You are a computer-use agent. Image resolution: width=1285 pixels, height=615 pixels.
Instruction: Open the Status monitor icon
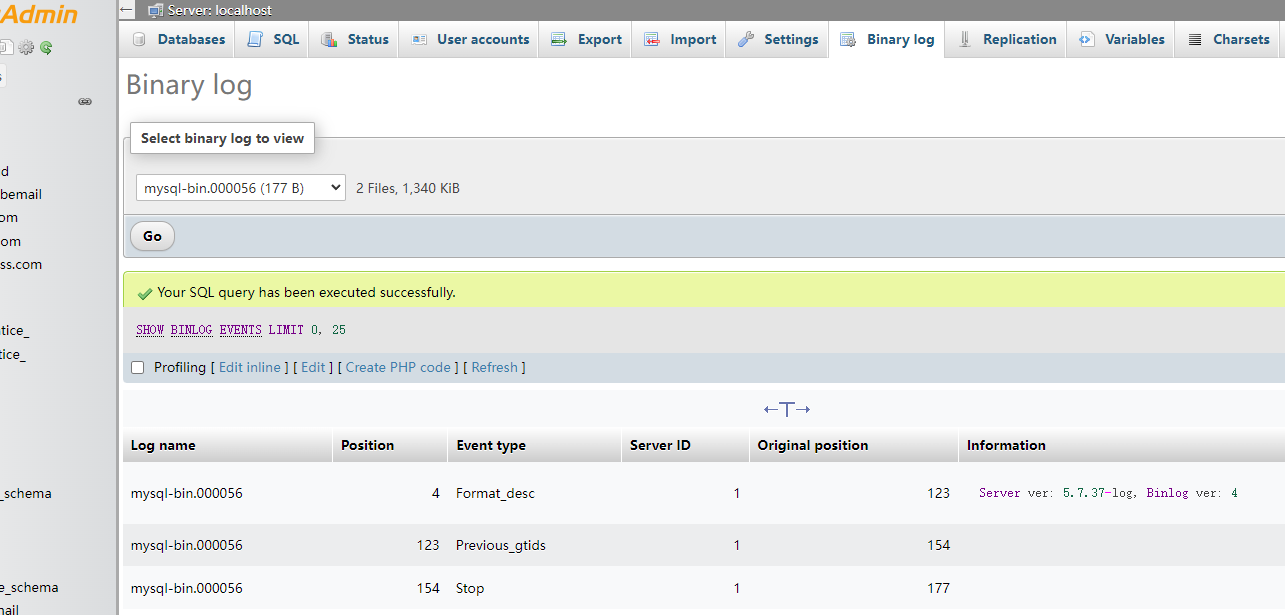pos(330,39)
